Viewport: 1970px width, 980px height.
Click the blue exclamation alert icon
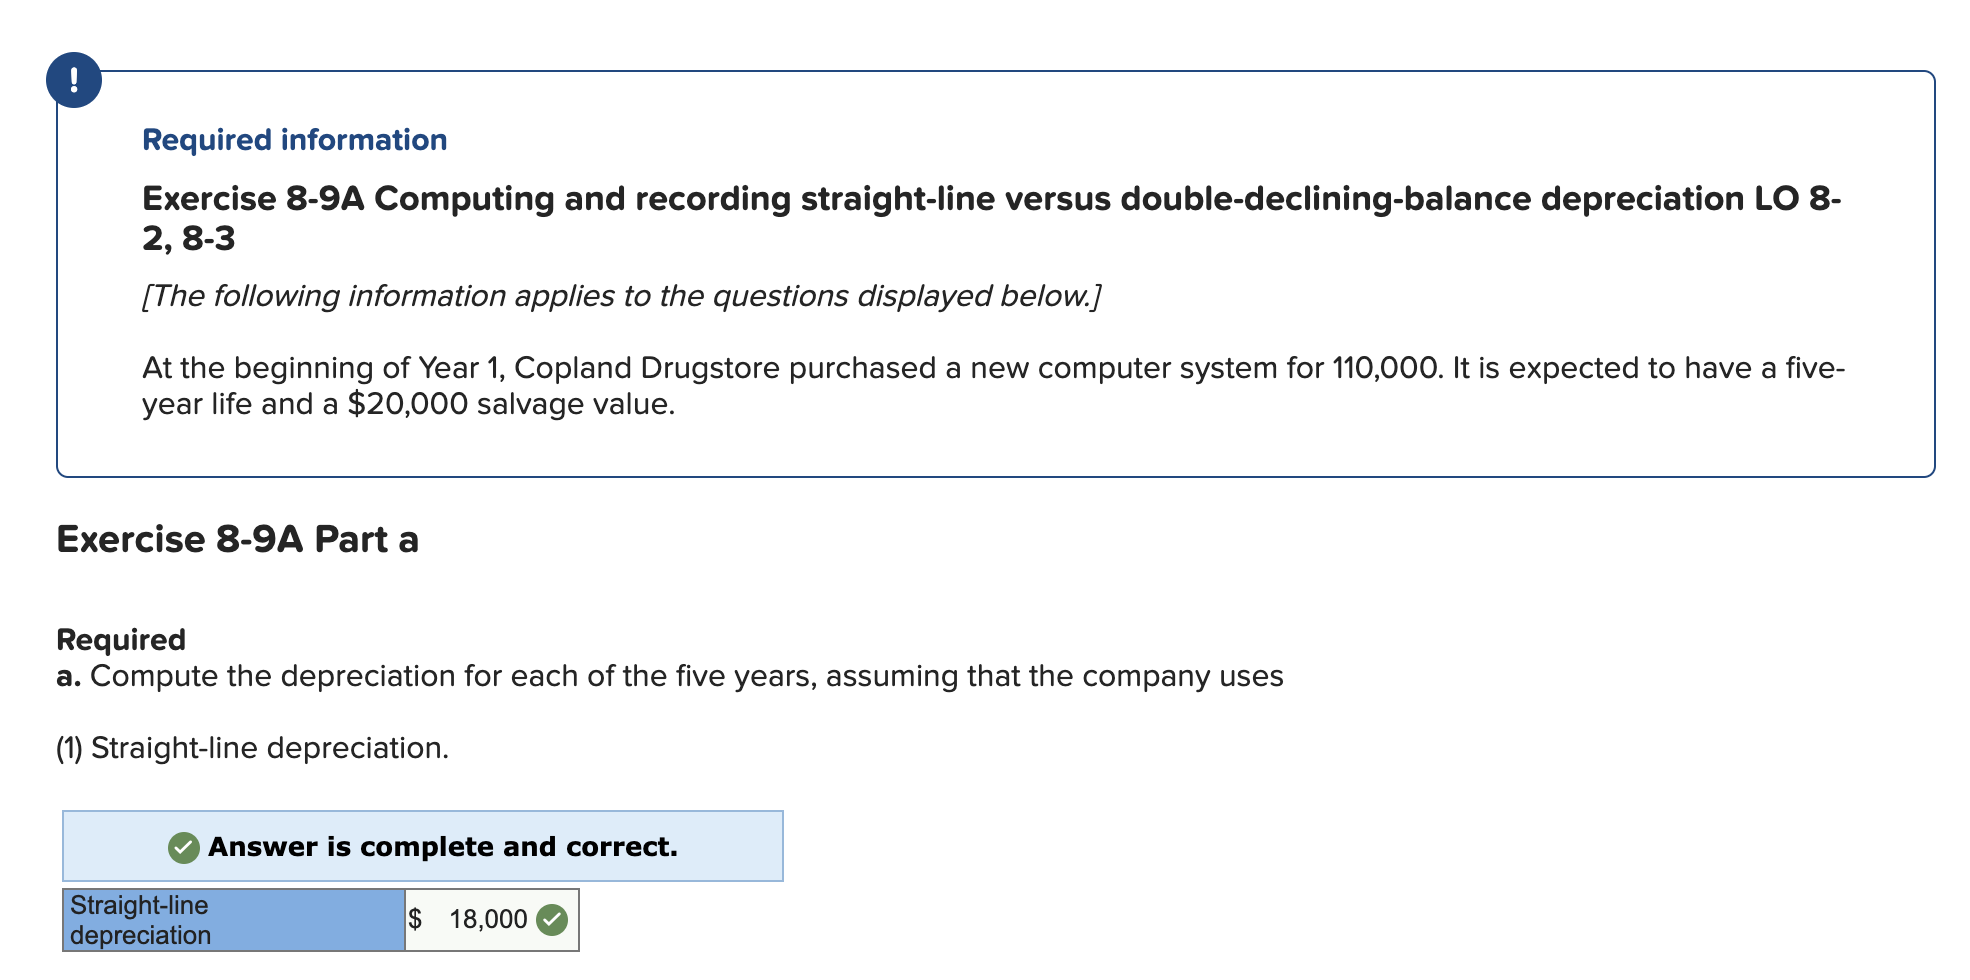[x=75, y=80]
